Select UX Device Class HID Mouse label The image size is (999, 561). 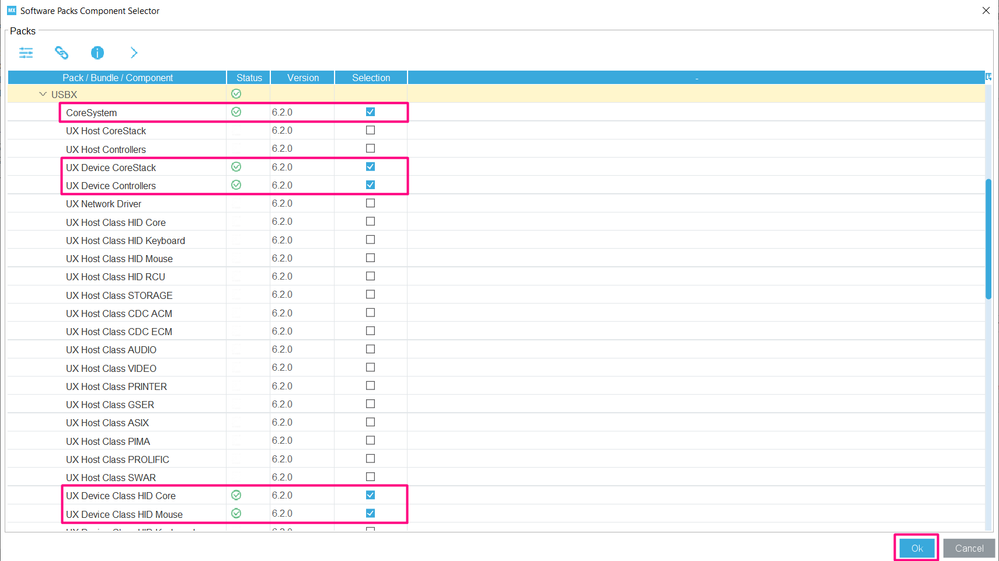pos(124,515)
